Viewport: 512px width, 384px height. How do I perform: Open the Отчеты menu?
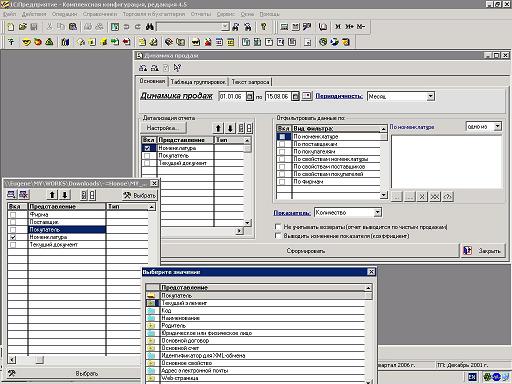coord(201,14)
